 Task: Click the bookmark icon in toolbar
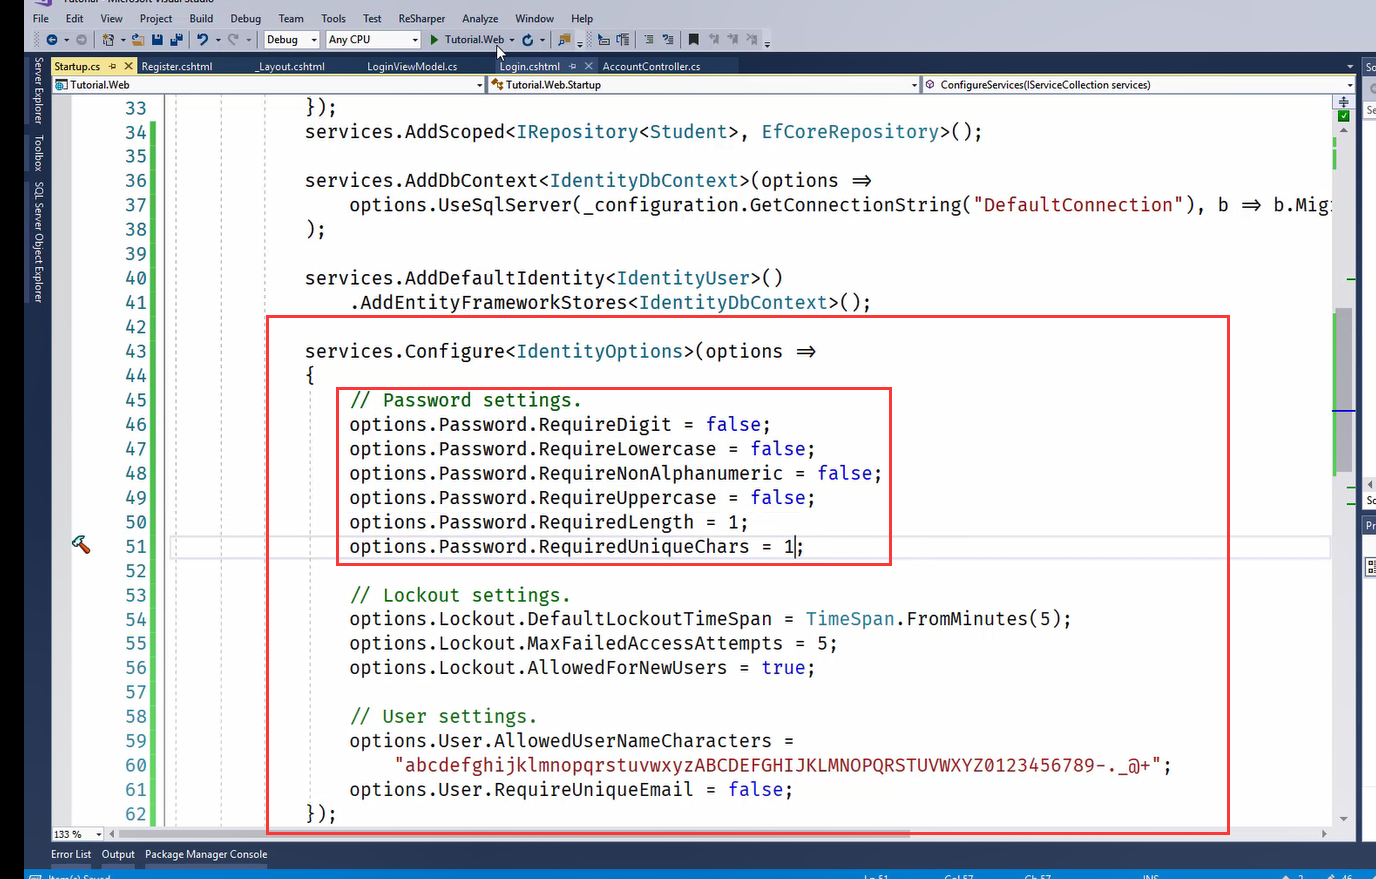(693, 40)
